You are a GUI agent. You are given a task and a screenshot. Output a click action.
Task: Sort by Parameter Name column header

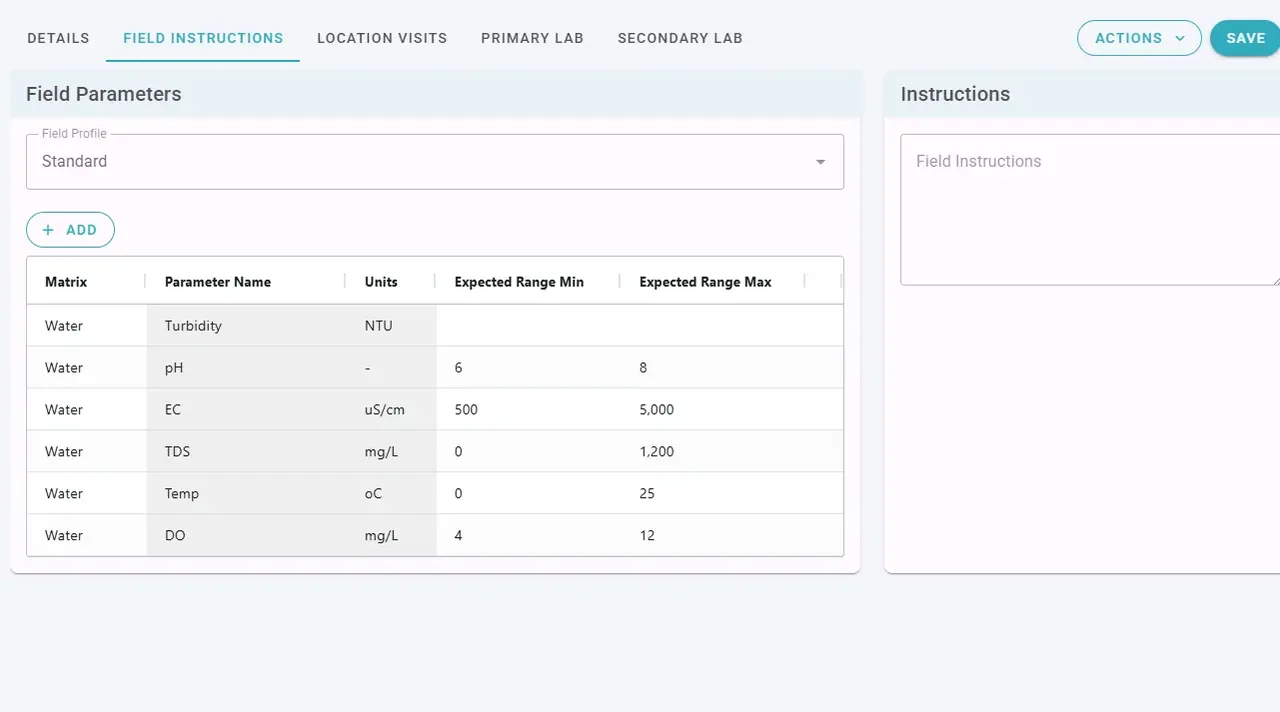pyautogui.click(x=218, y=282)
